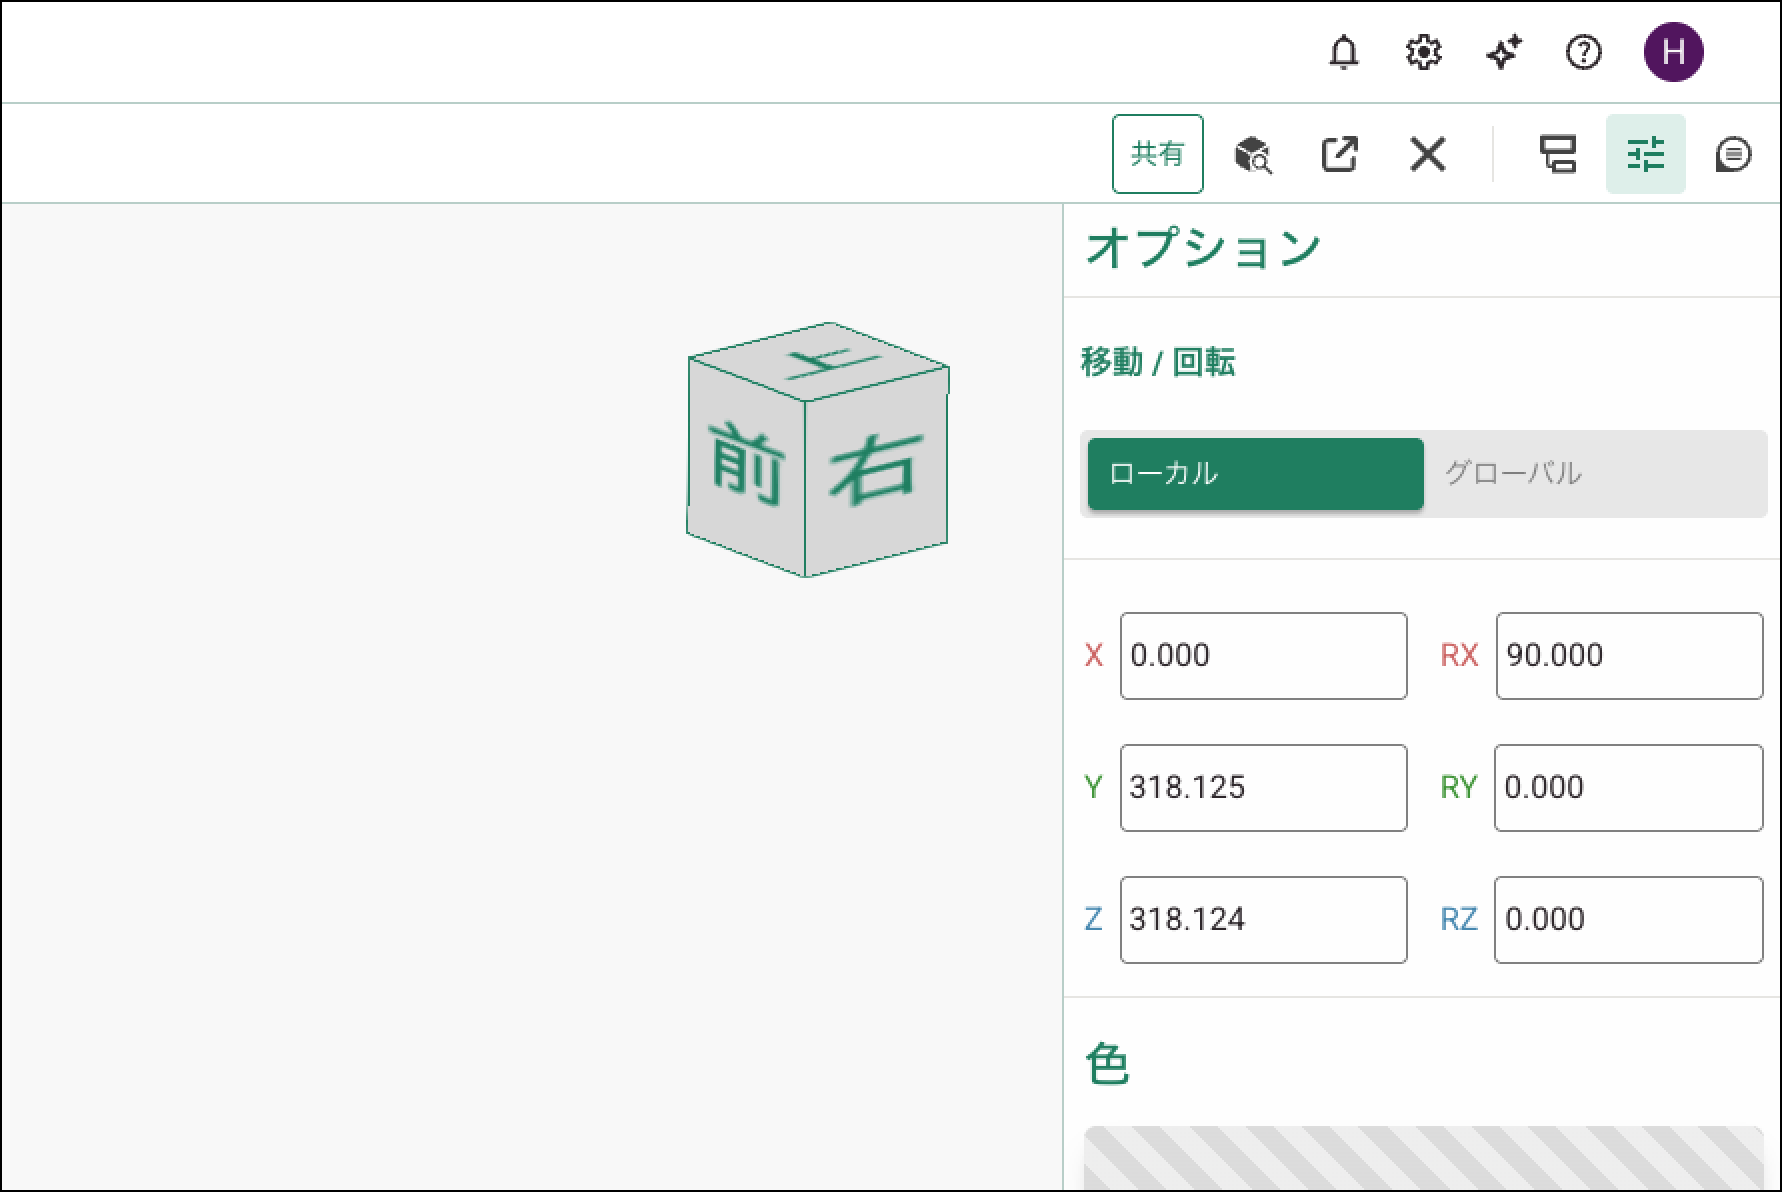Click the RZ rotation input field
This screenshot has width=1782, height=1192.
click(1628, 920)
